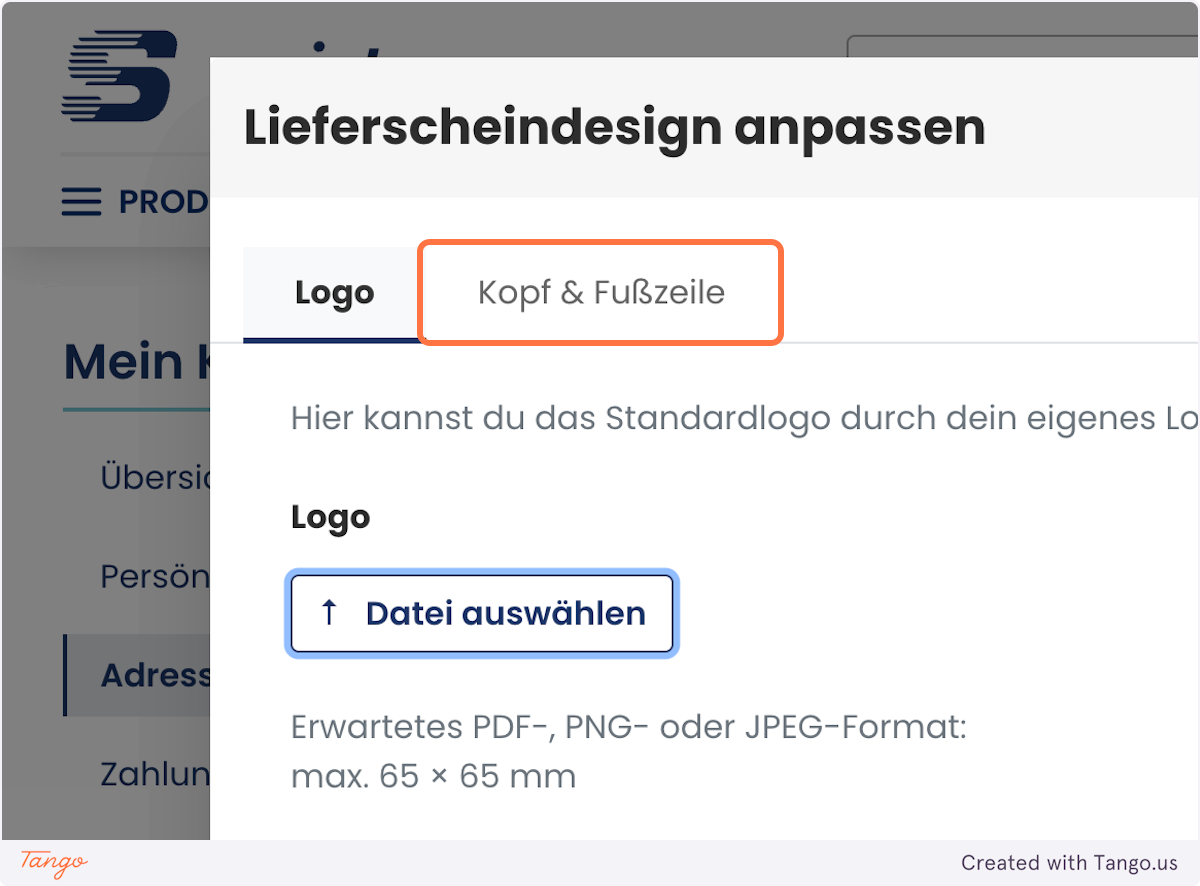The width and height of the screenshot is (1200, 886).
Task: Click the bold Logo label above upload button
Action: point(331,518)
